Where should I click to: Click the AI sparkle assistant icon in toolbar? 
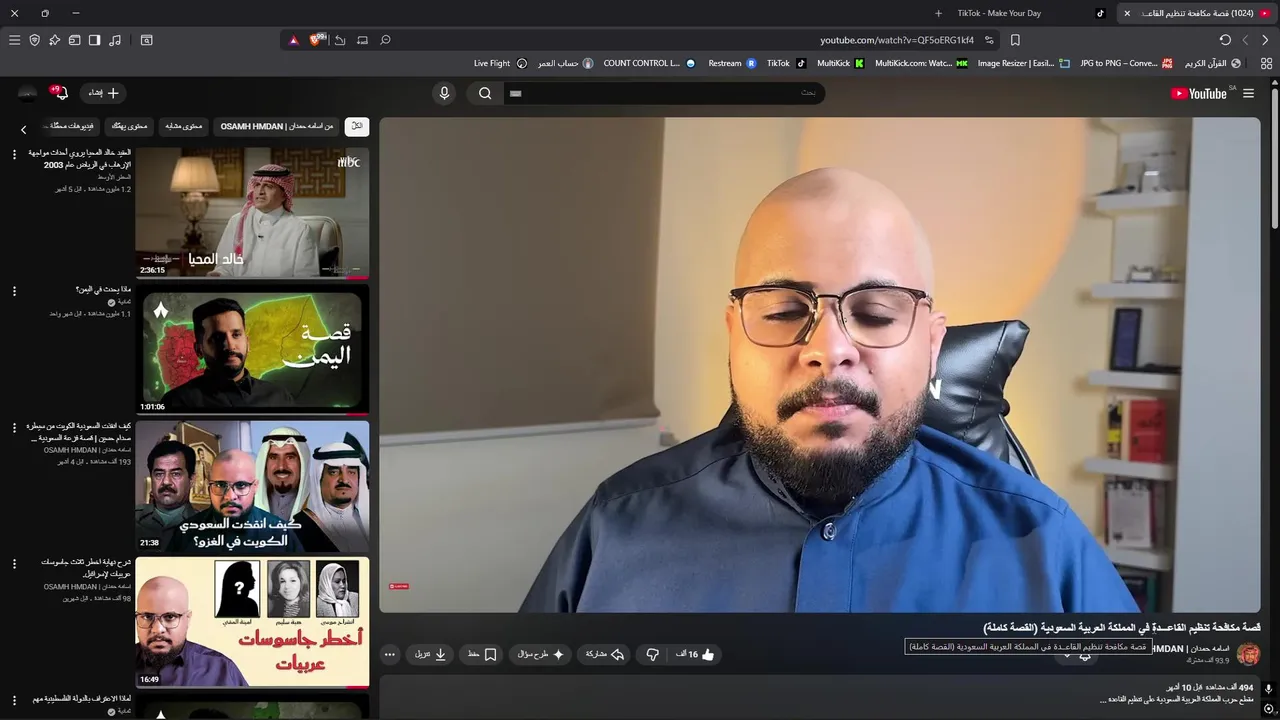(x=54, y=40)
